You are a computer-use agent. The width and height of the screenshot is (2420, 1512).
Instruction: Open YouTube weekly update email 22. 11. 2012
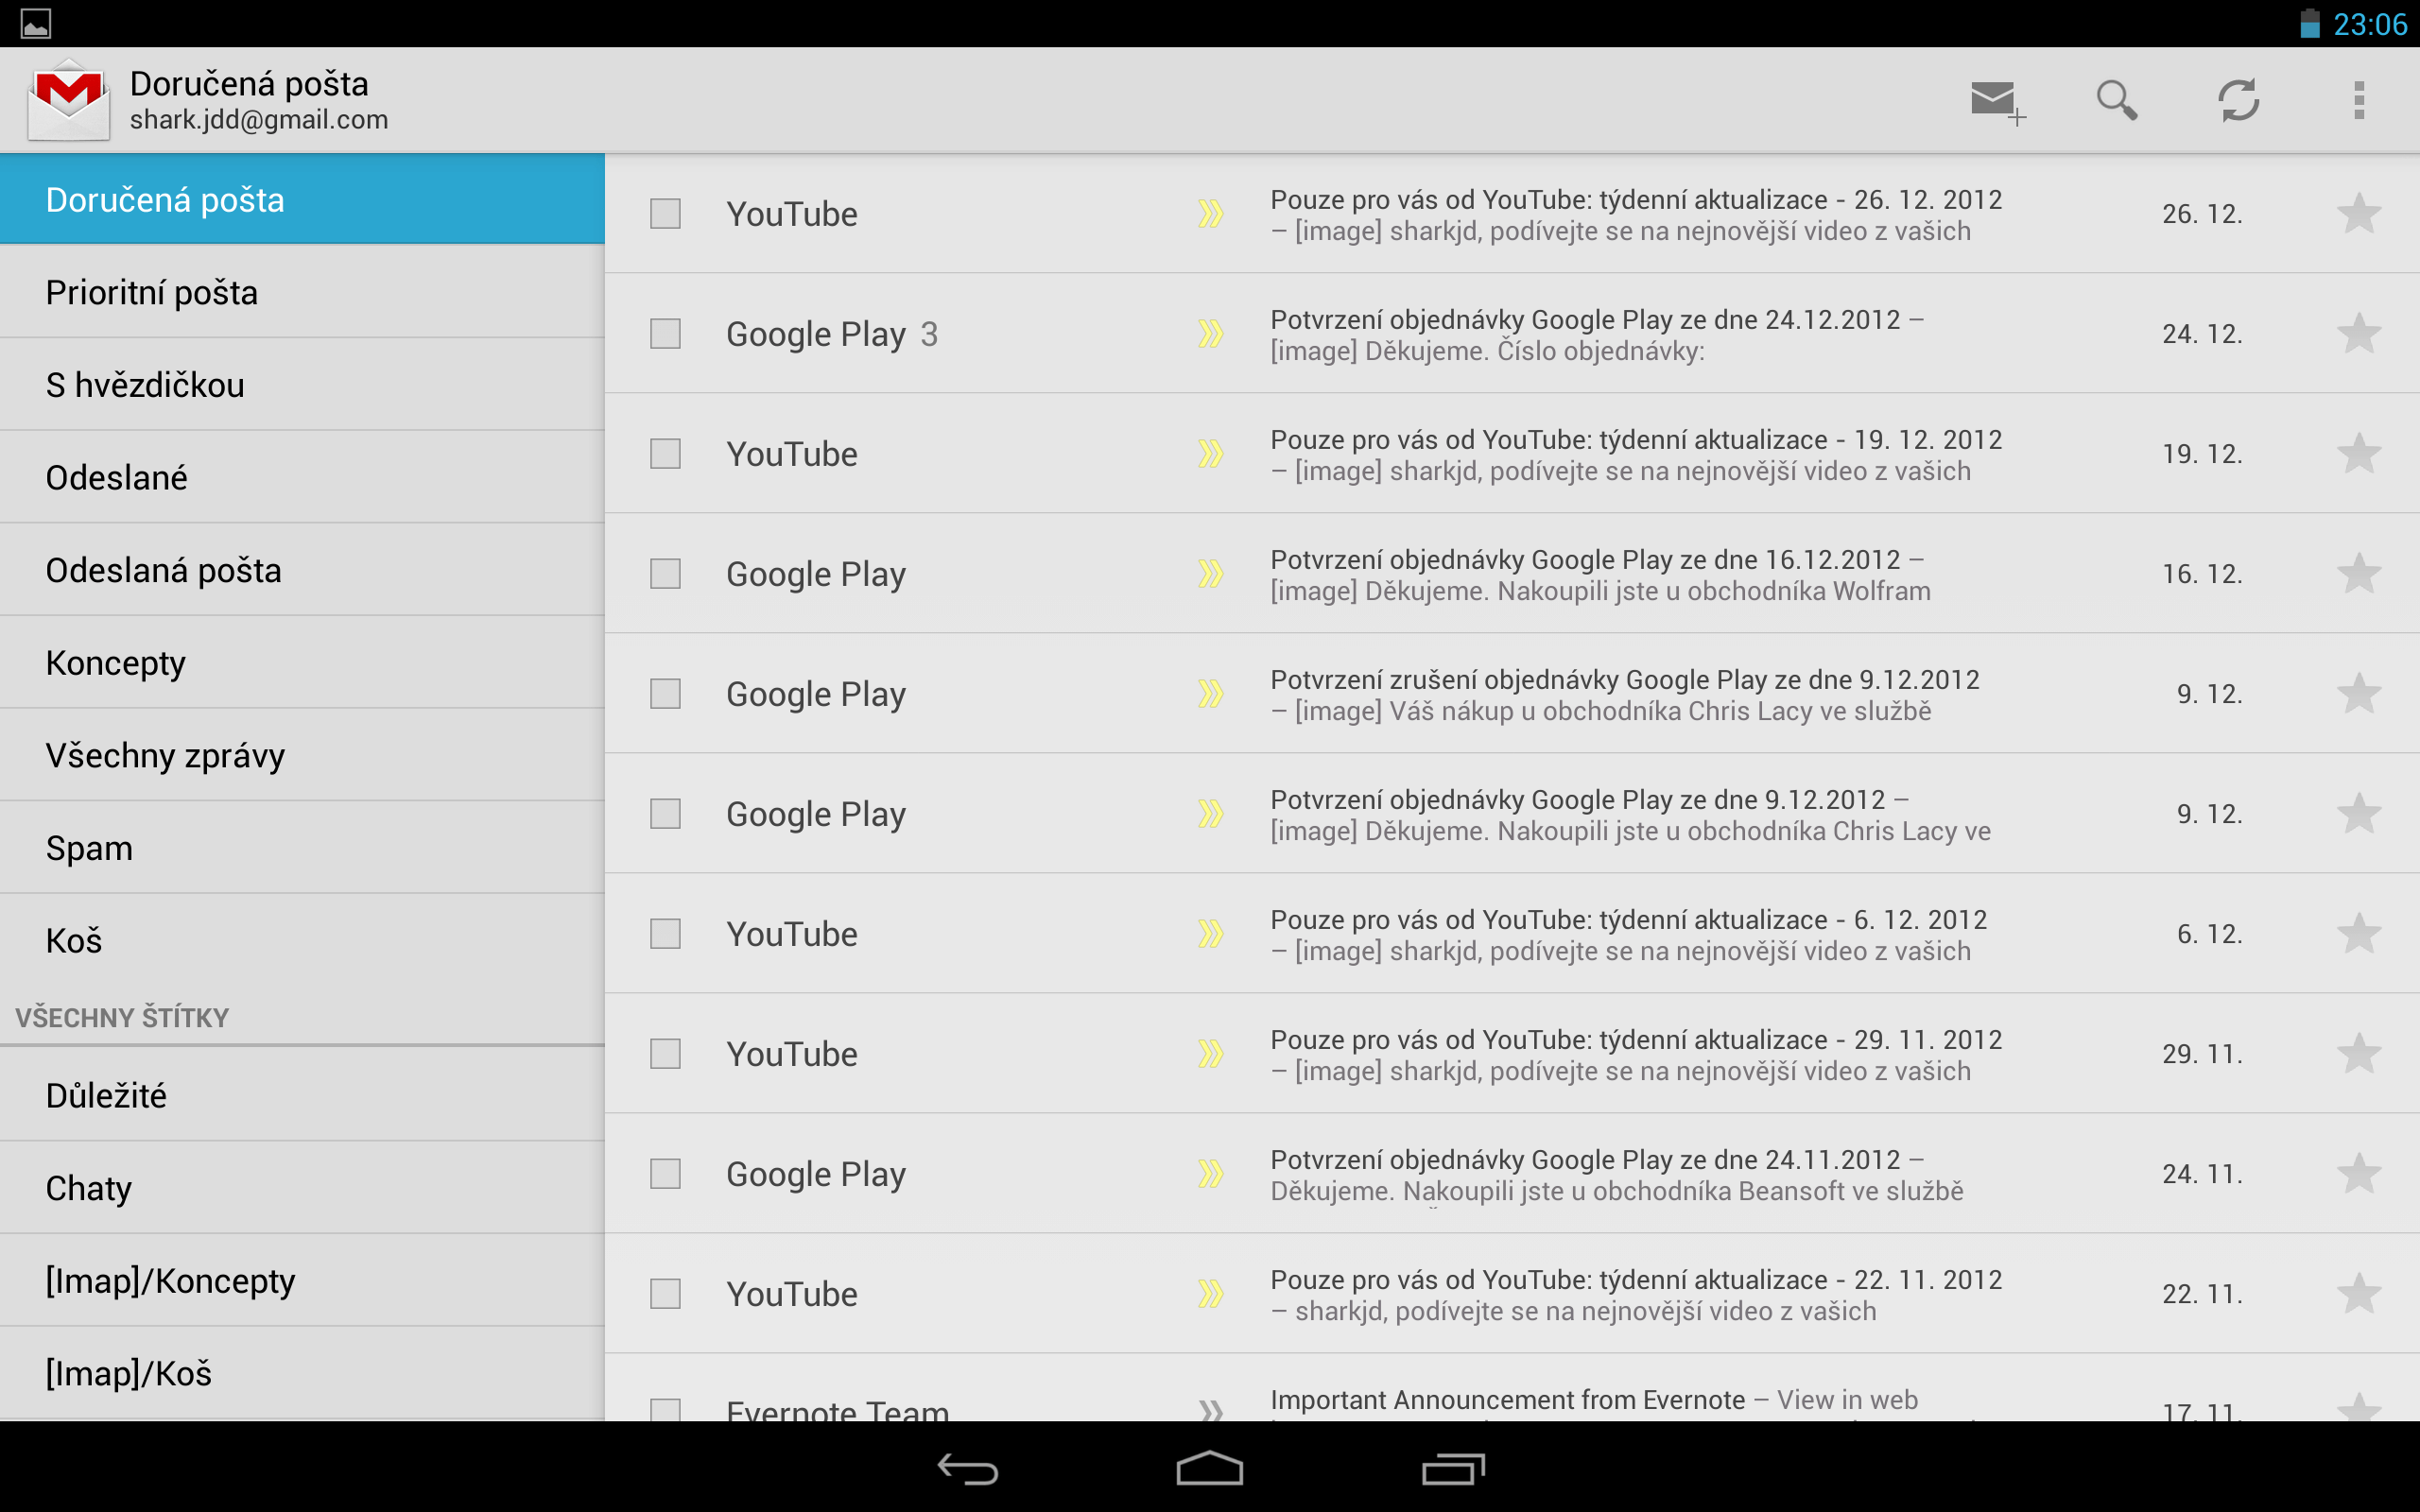(x=1512, y=1294)
